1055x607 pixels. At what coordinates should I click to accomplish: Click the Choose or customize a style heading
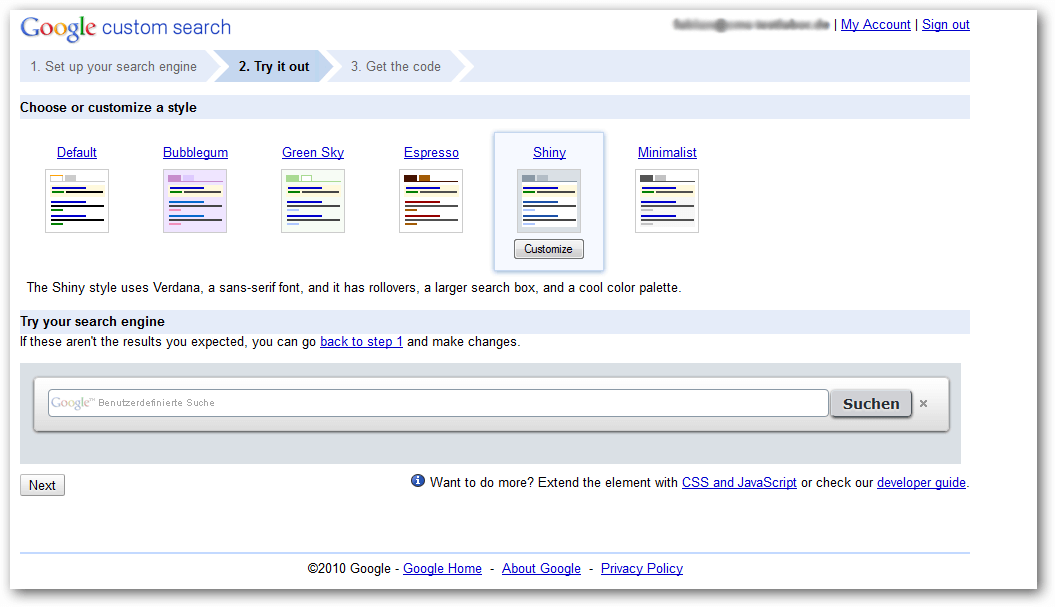[108, 108]
